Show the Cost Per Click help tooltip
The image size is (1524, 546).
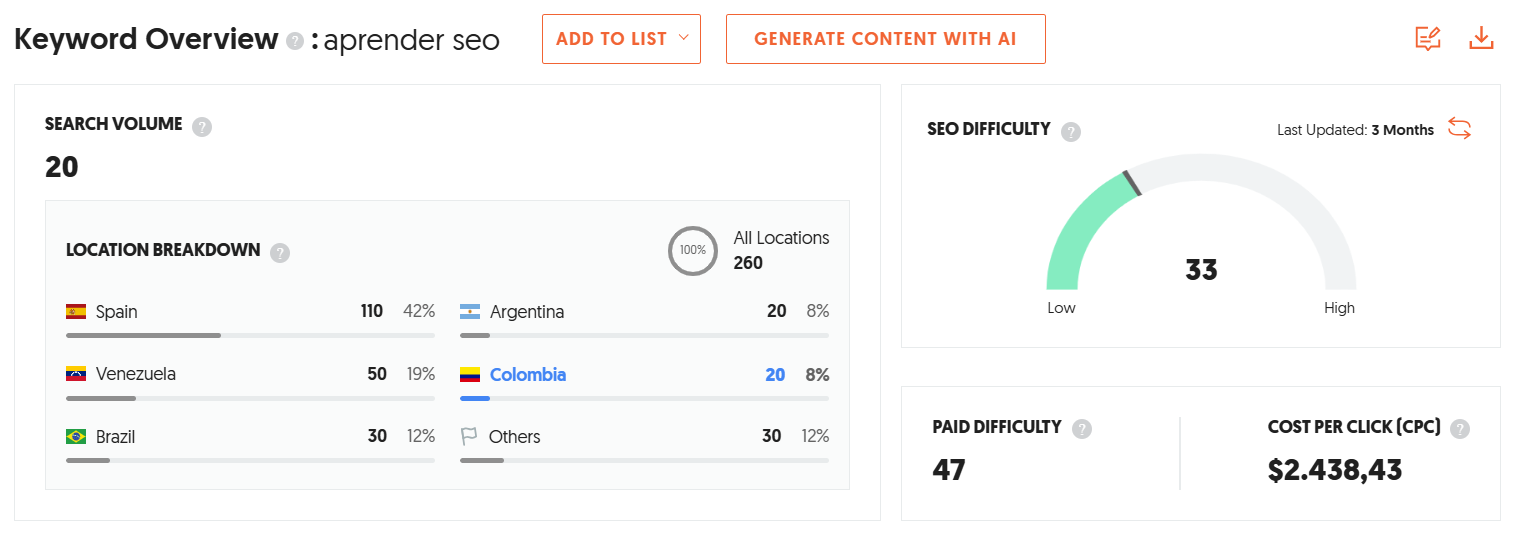click(1460, 429)
